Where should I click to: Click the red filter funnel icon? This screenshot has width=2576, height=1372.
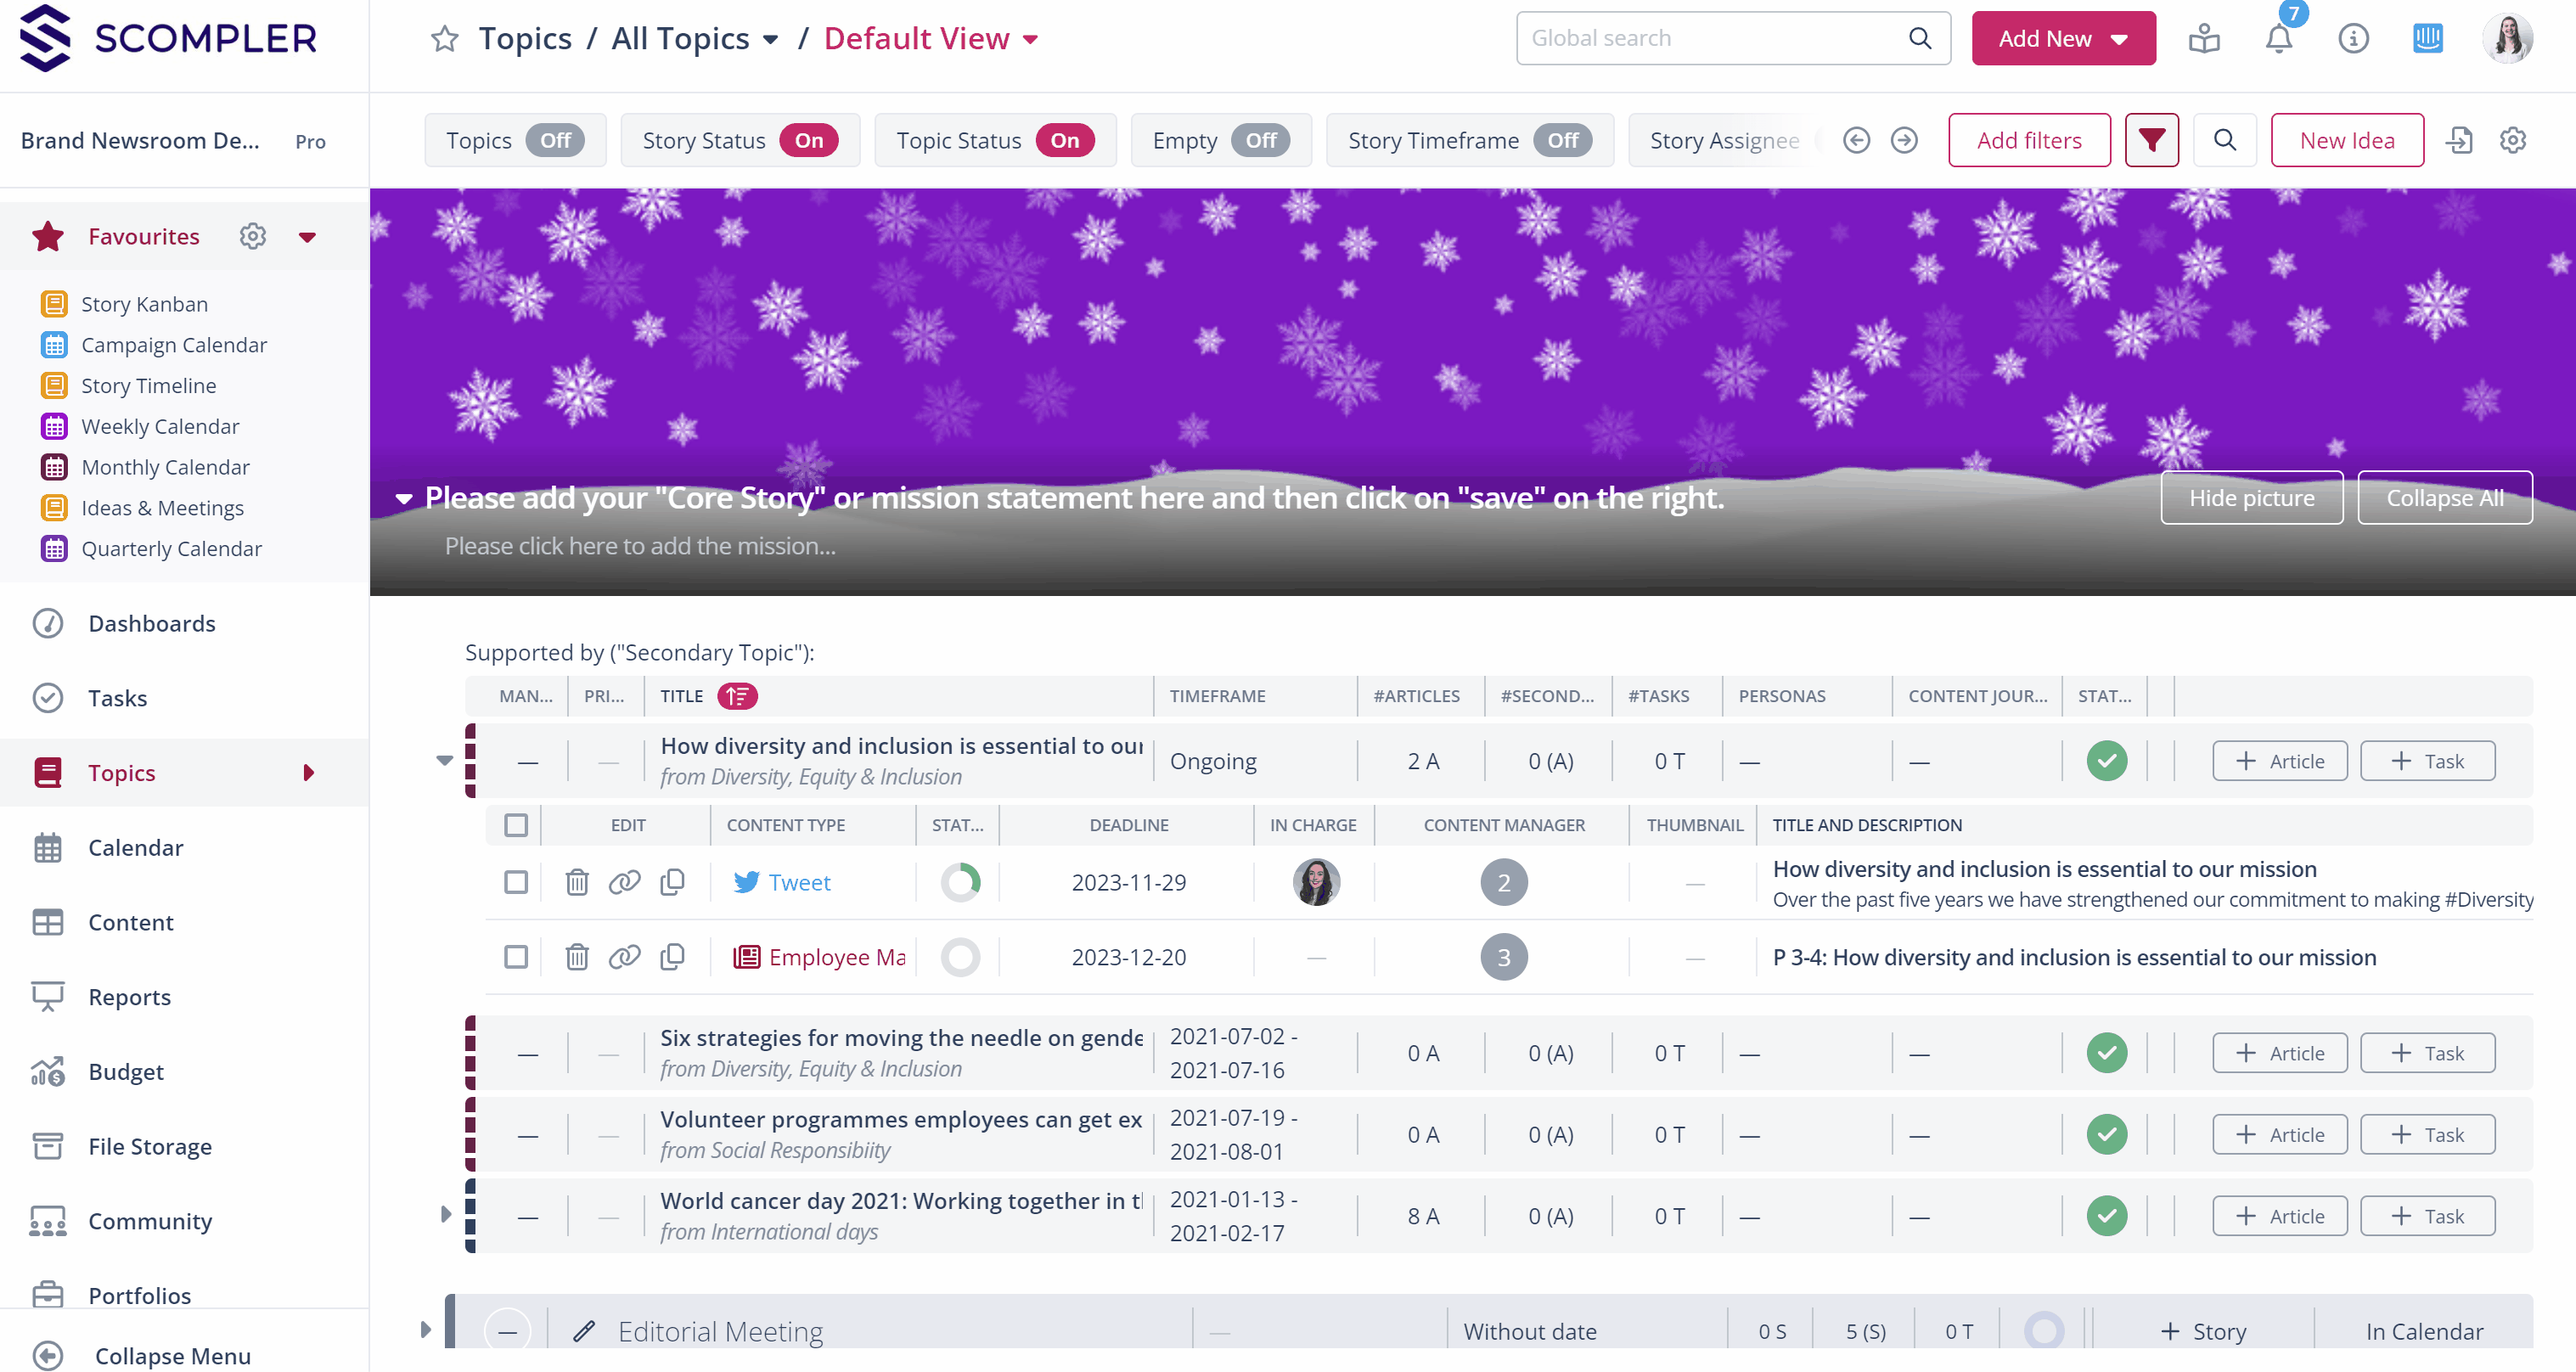pos(2151,140)
